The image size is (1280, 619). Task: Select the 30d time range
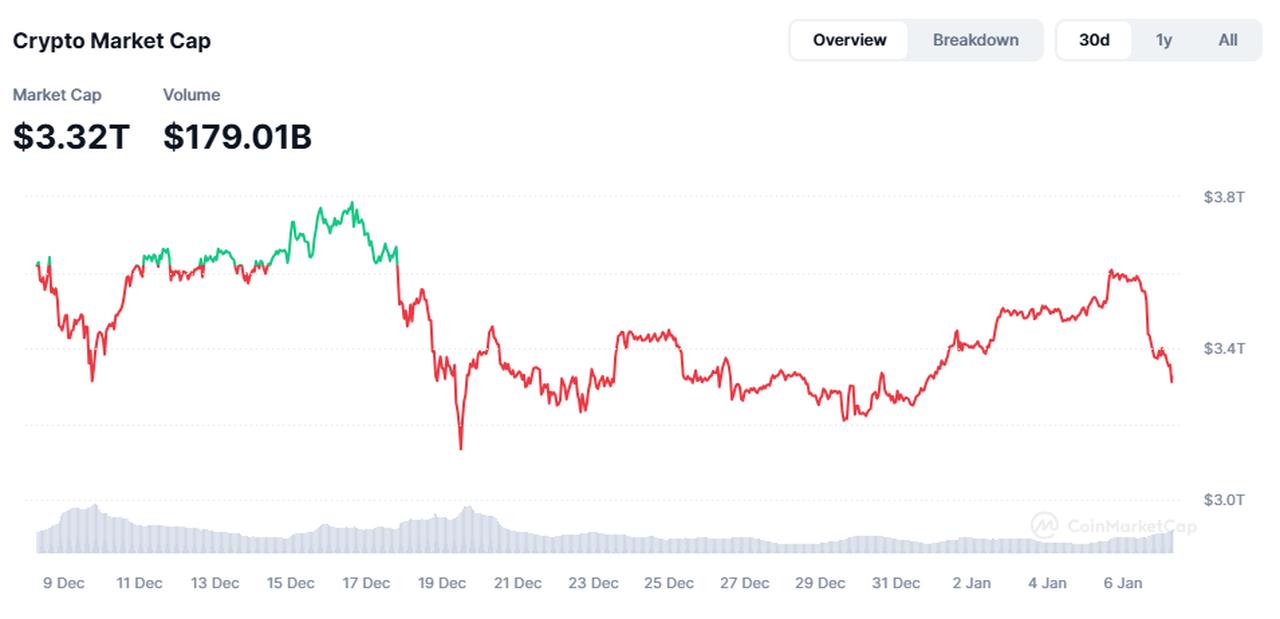pyautogui.click(x=1093, y=40)
